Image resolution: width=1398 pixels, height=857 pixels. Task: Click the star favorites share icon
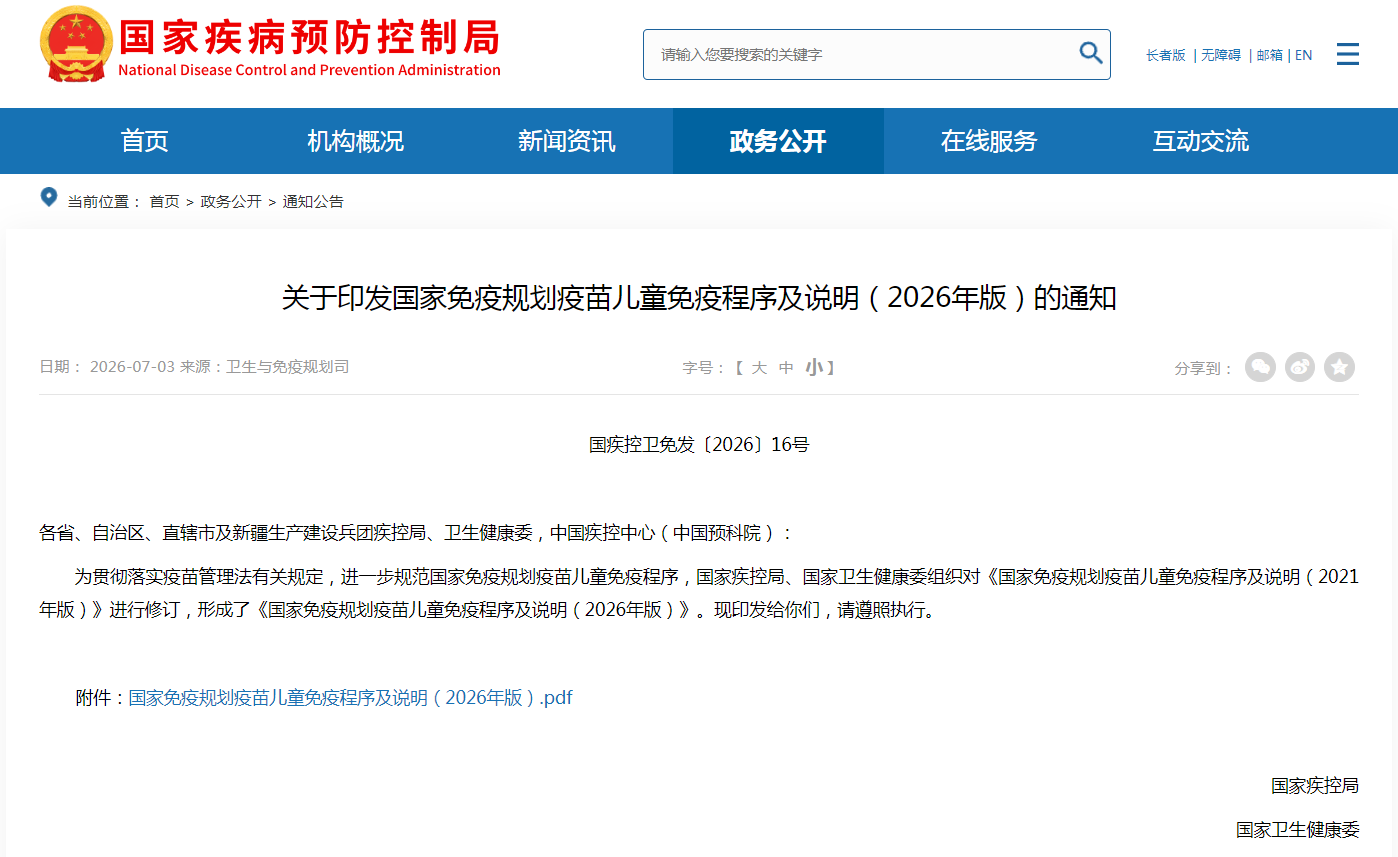click(1340, 367)
